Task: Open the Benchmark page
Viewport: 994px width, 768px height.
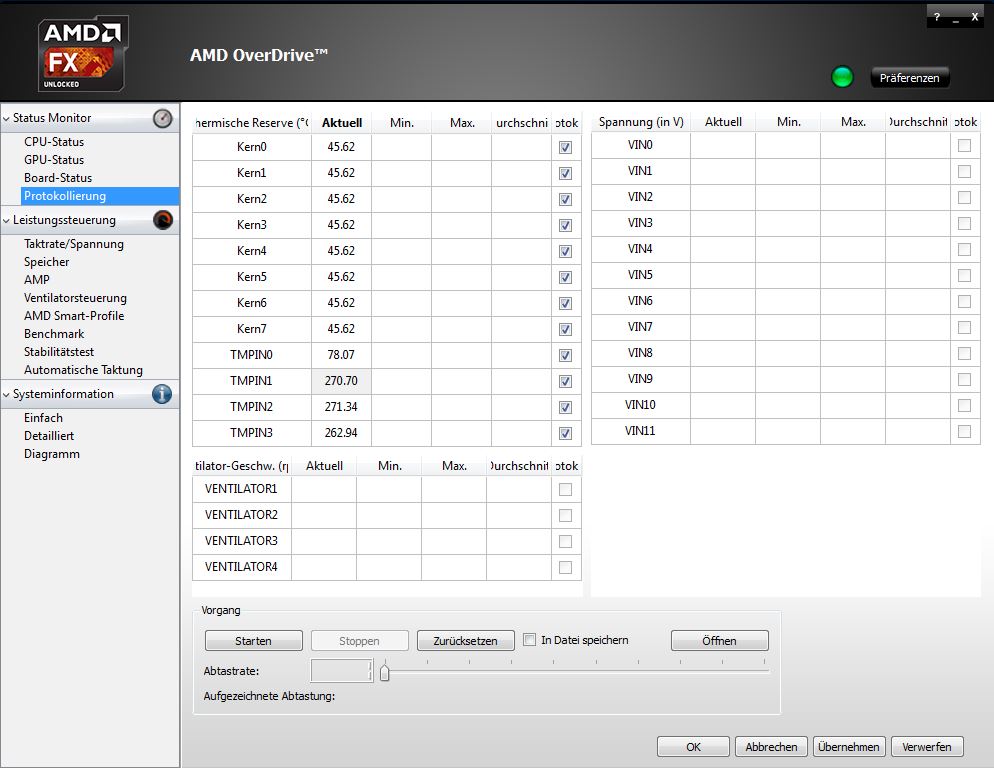Action: [x=54, y=334]
